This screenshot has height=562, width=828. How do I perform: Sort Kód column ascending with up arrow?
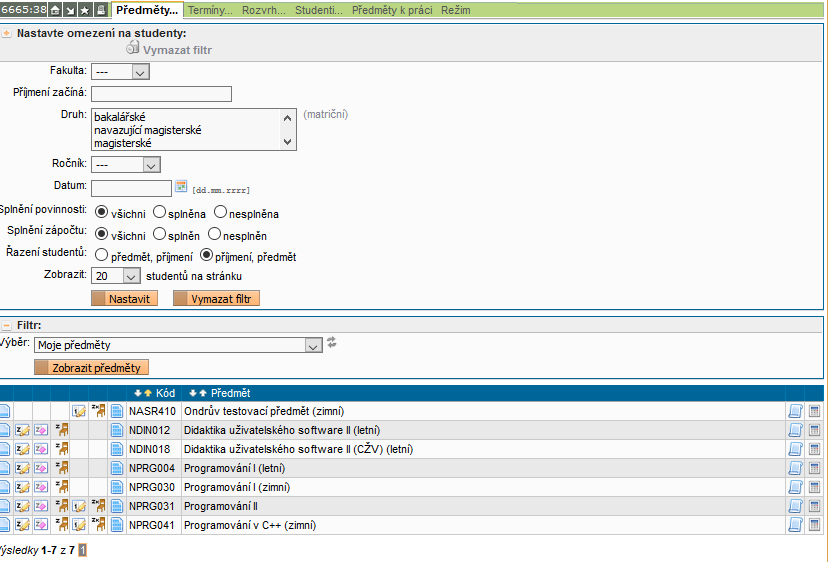click(149, 393)
